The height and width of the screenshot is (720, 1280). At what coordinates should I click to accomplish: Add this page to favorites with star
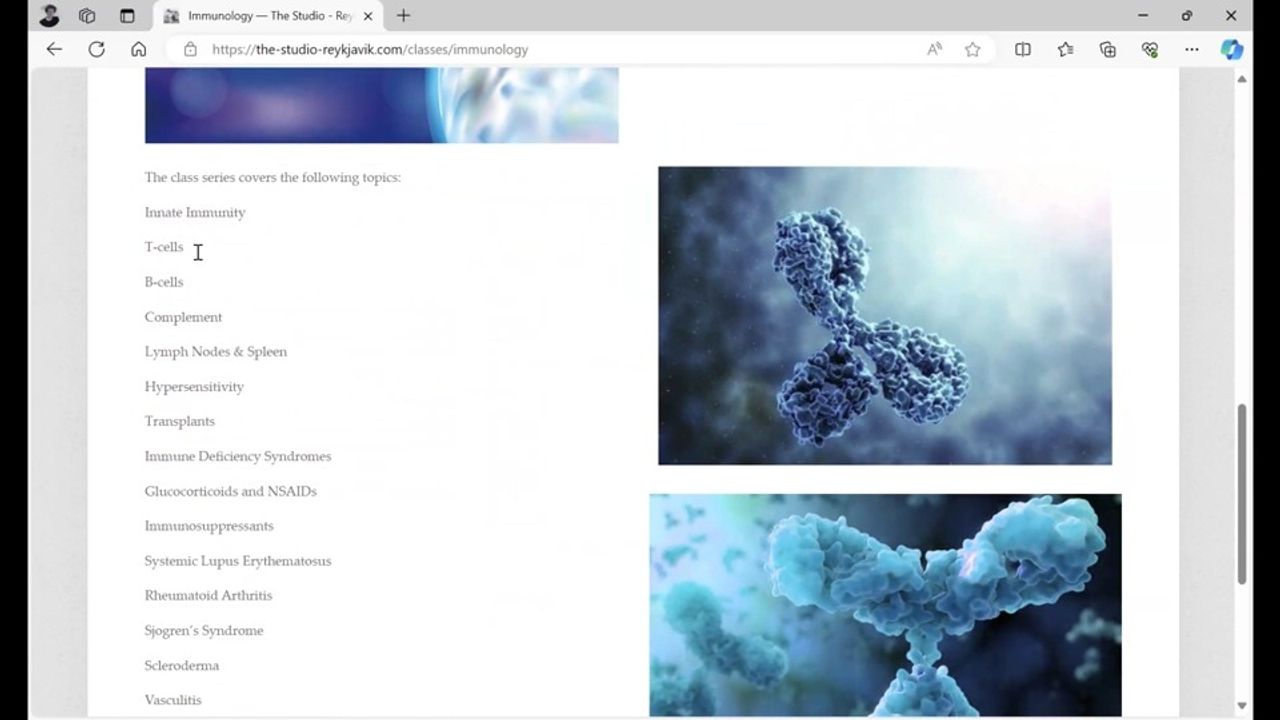972,49
